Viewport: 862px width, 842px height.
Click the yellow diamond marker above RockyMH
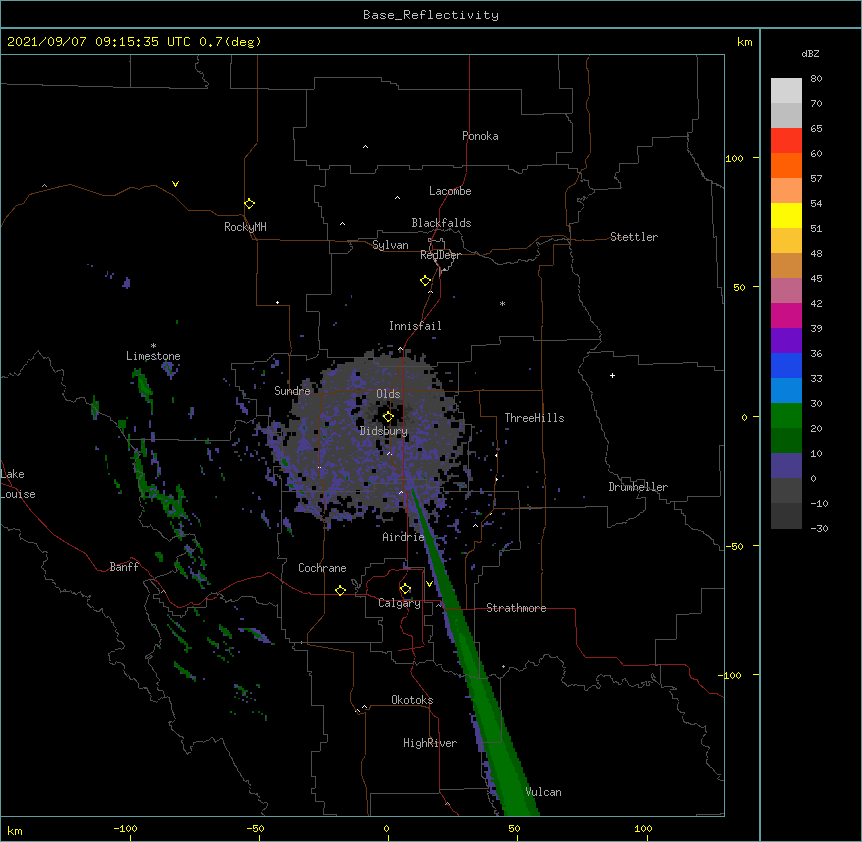(x=250, y=204)
